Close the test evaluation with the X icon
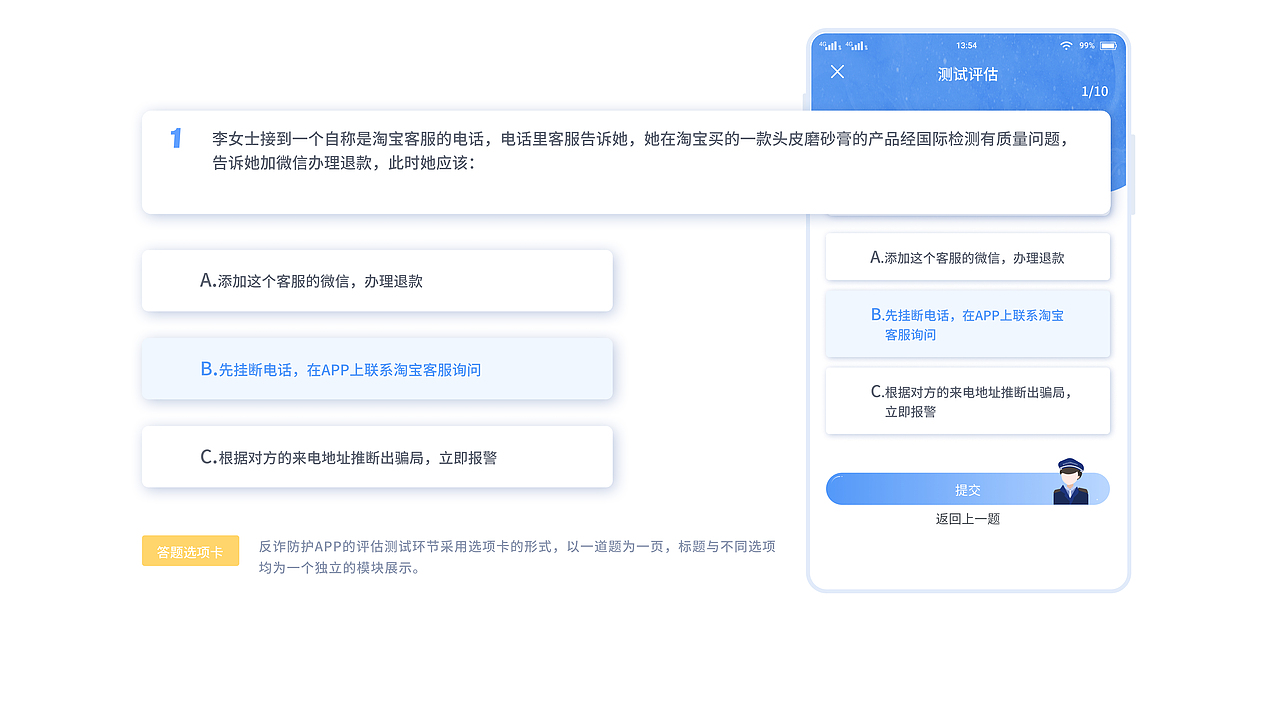This screenshot has height=720, width=1280. point(838,72)
